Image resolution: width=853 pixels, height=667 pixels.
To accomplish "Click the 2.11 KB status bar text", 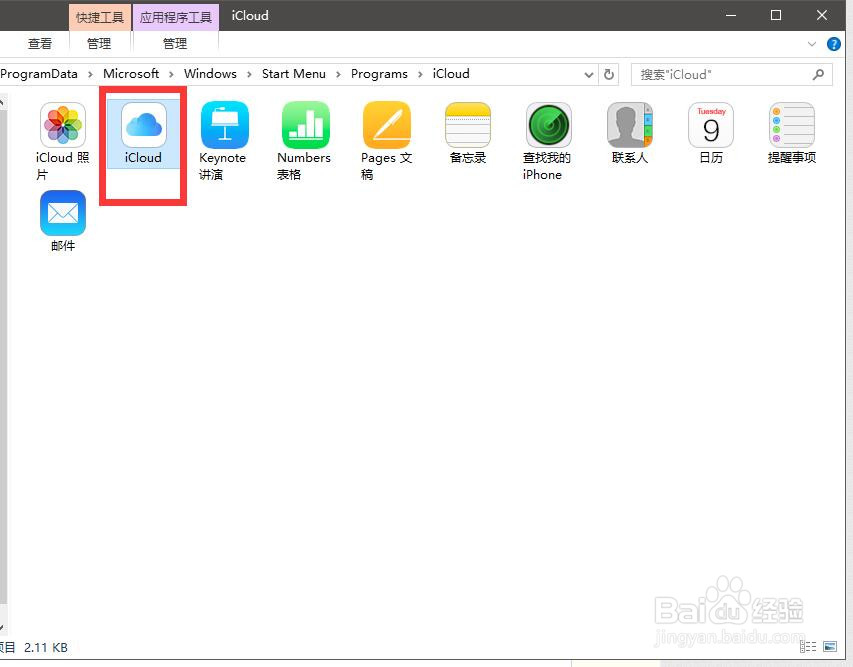I will tap(46, 647).
